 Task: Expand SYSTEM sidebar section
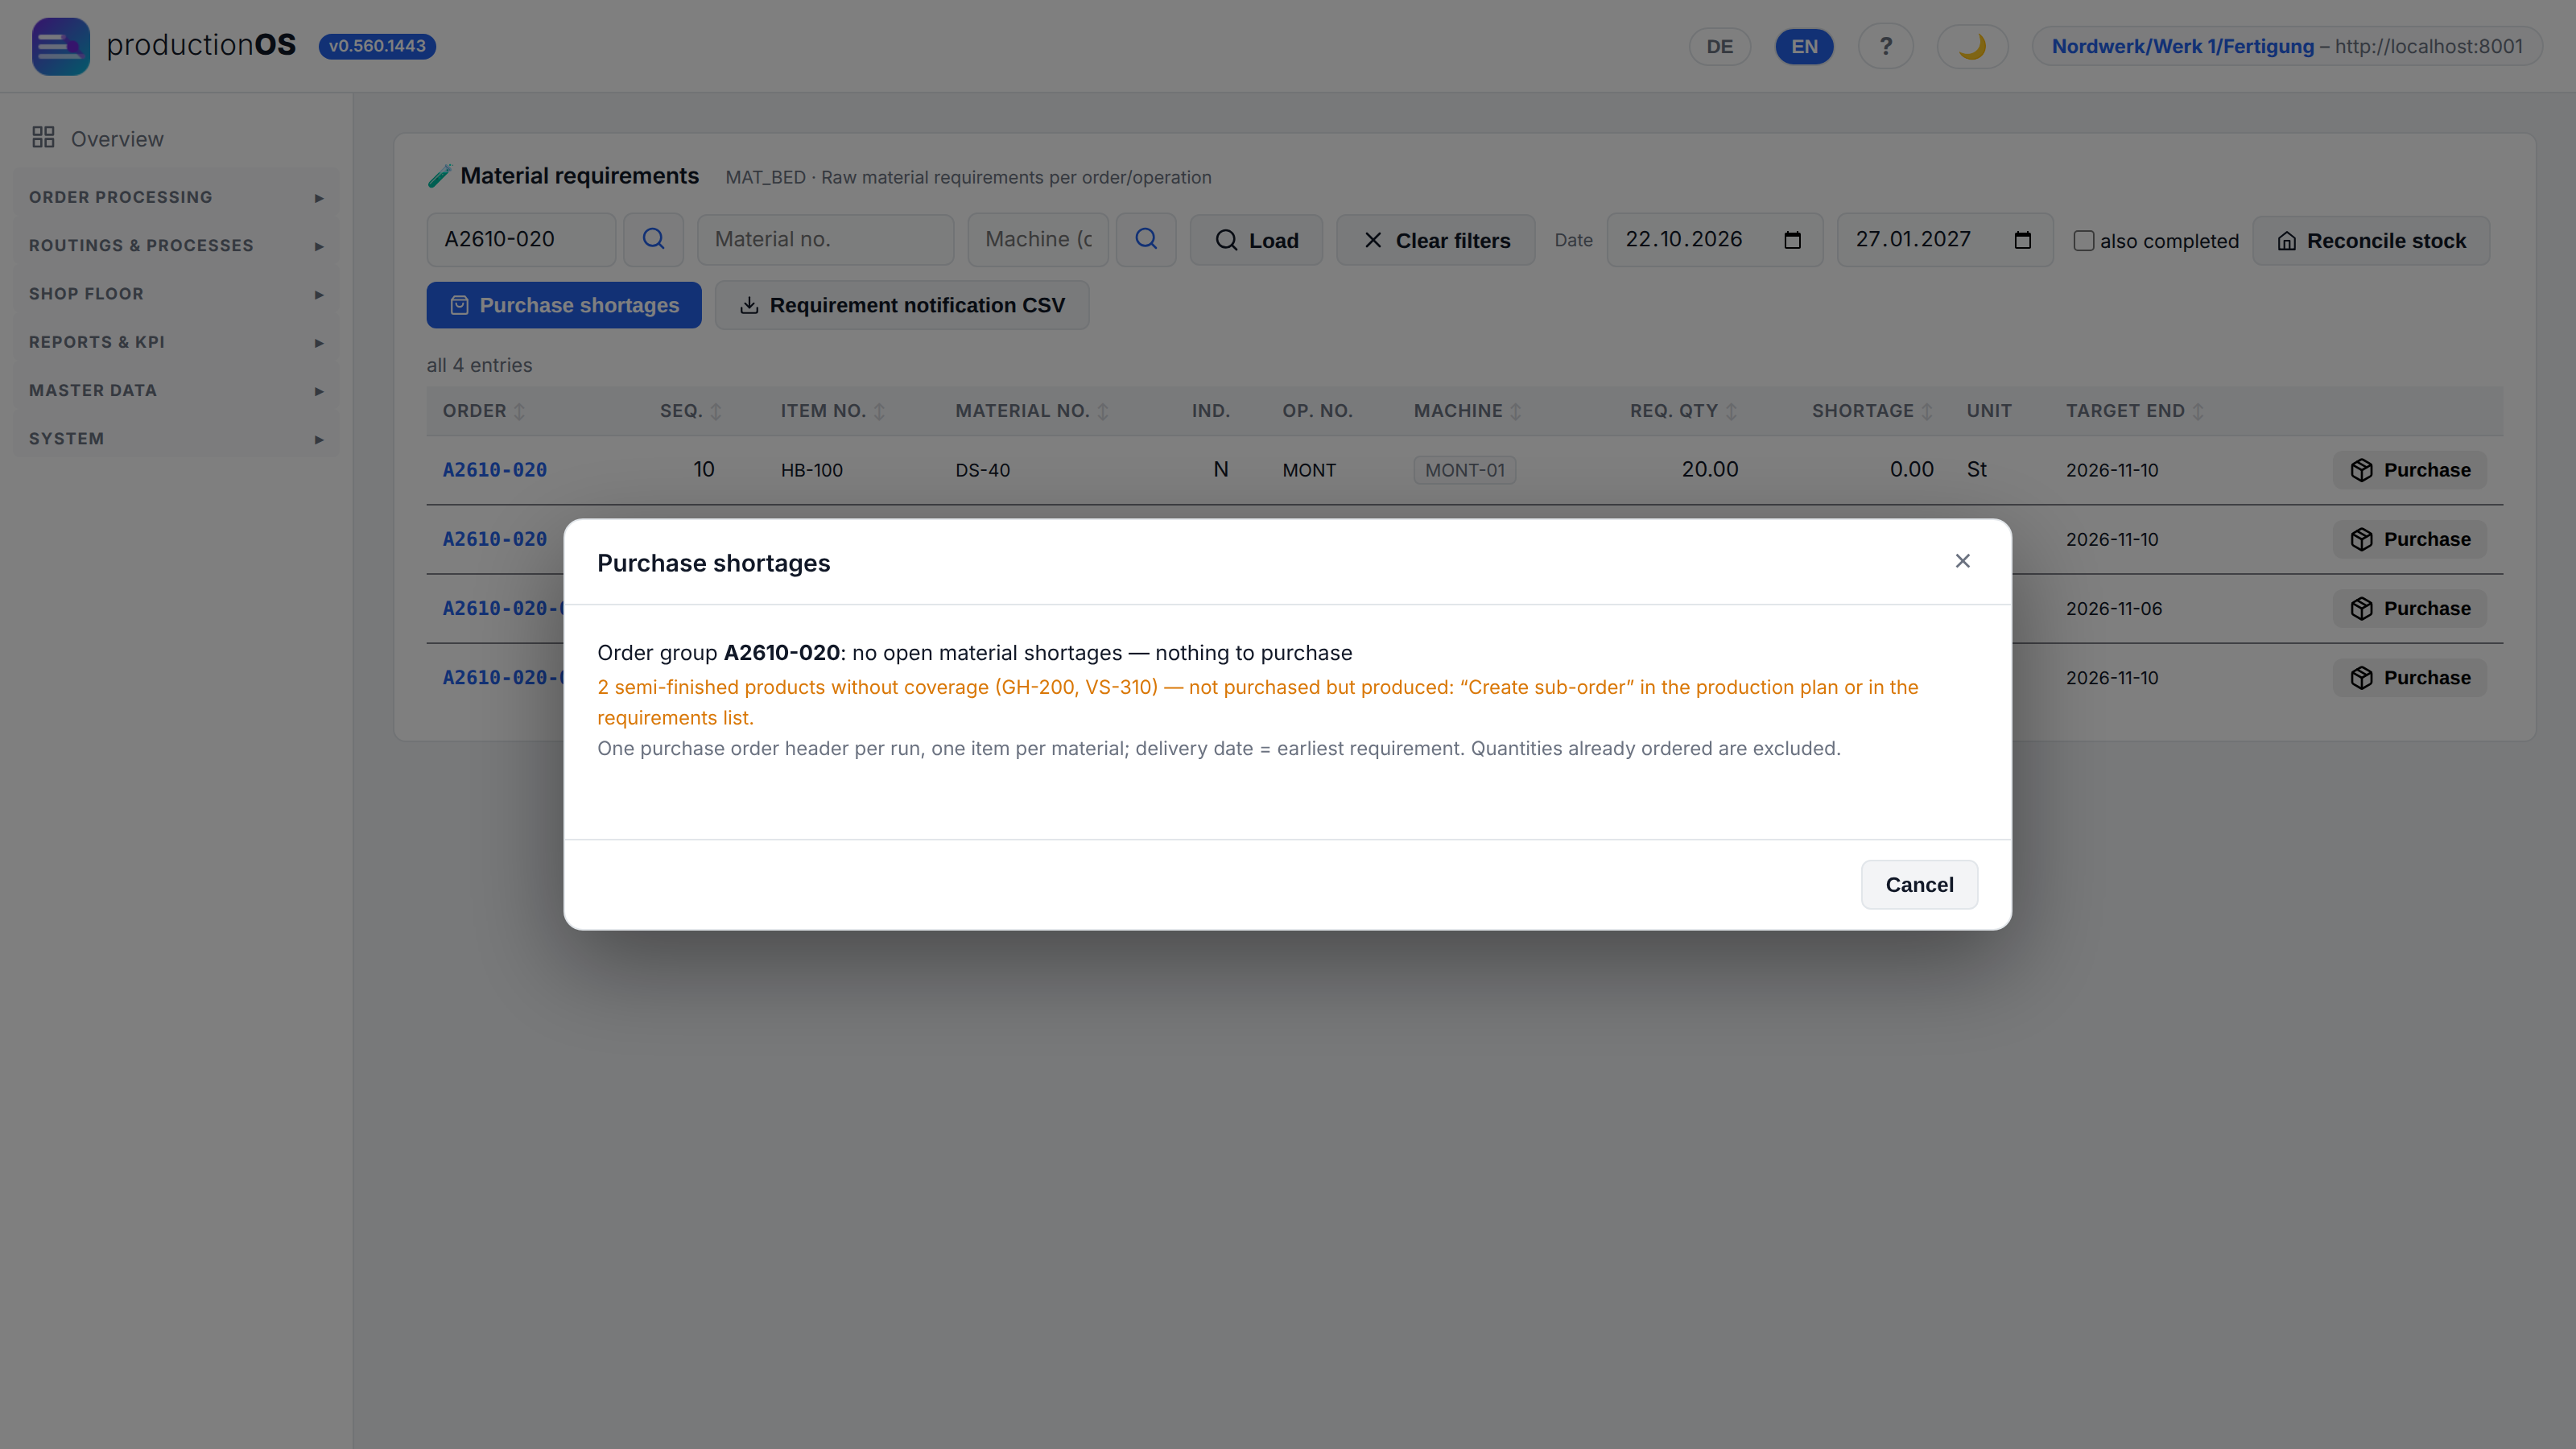[x=176, y=439]
